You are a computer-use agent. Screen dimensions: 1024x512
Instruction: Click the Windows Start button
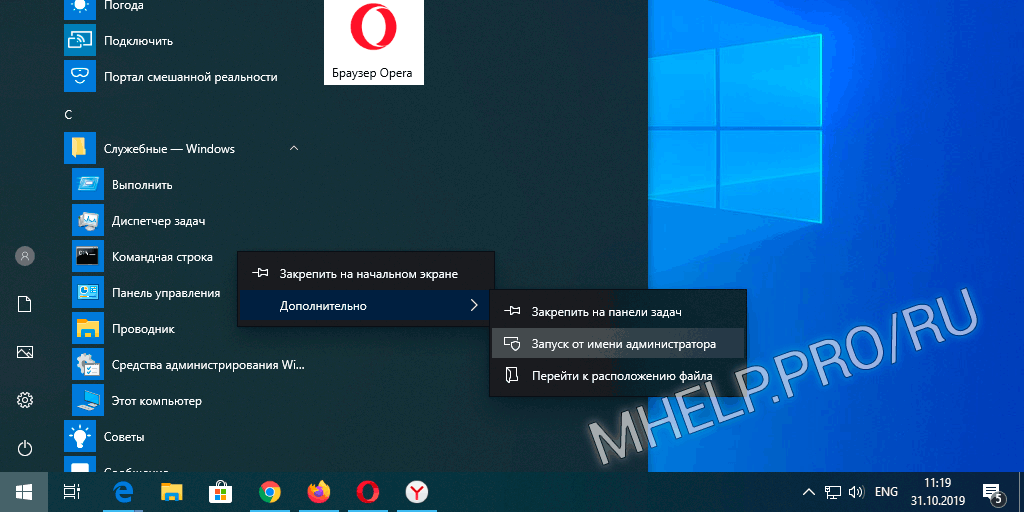(x=24, y=492)
